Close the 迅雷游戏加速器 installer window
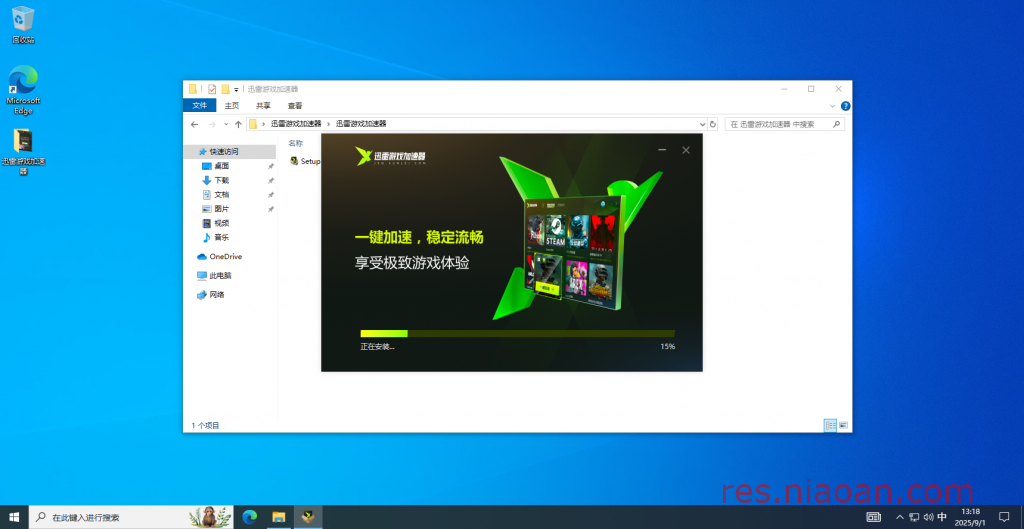This screenshot has height=529, width=1024. [686, 150]
